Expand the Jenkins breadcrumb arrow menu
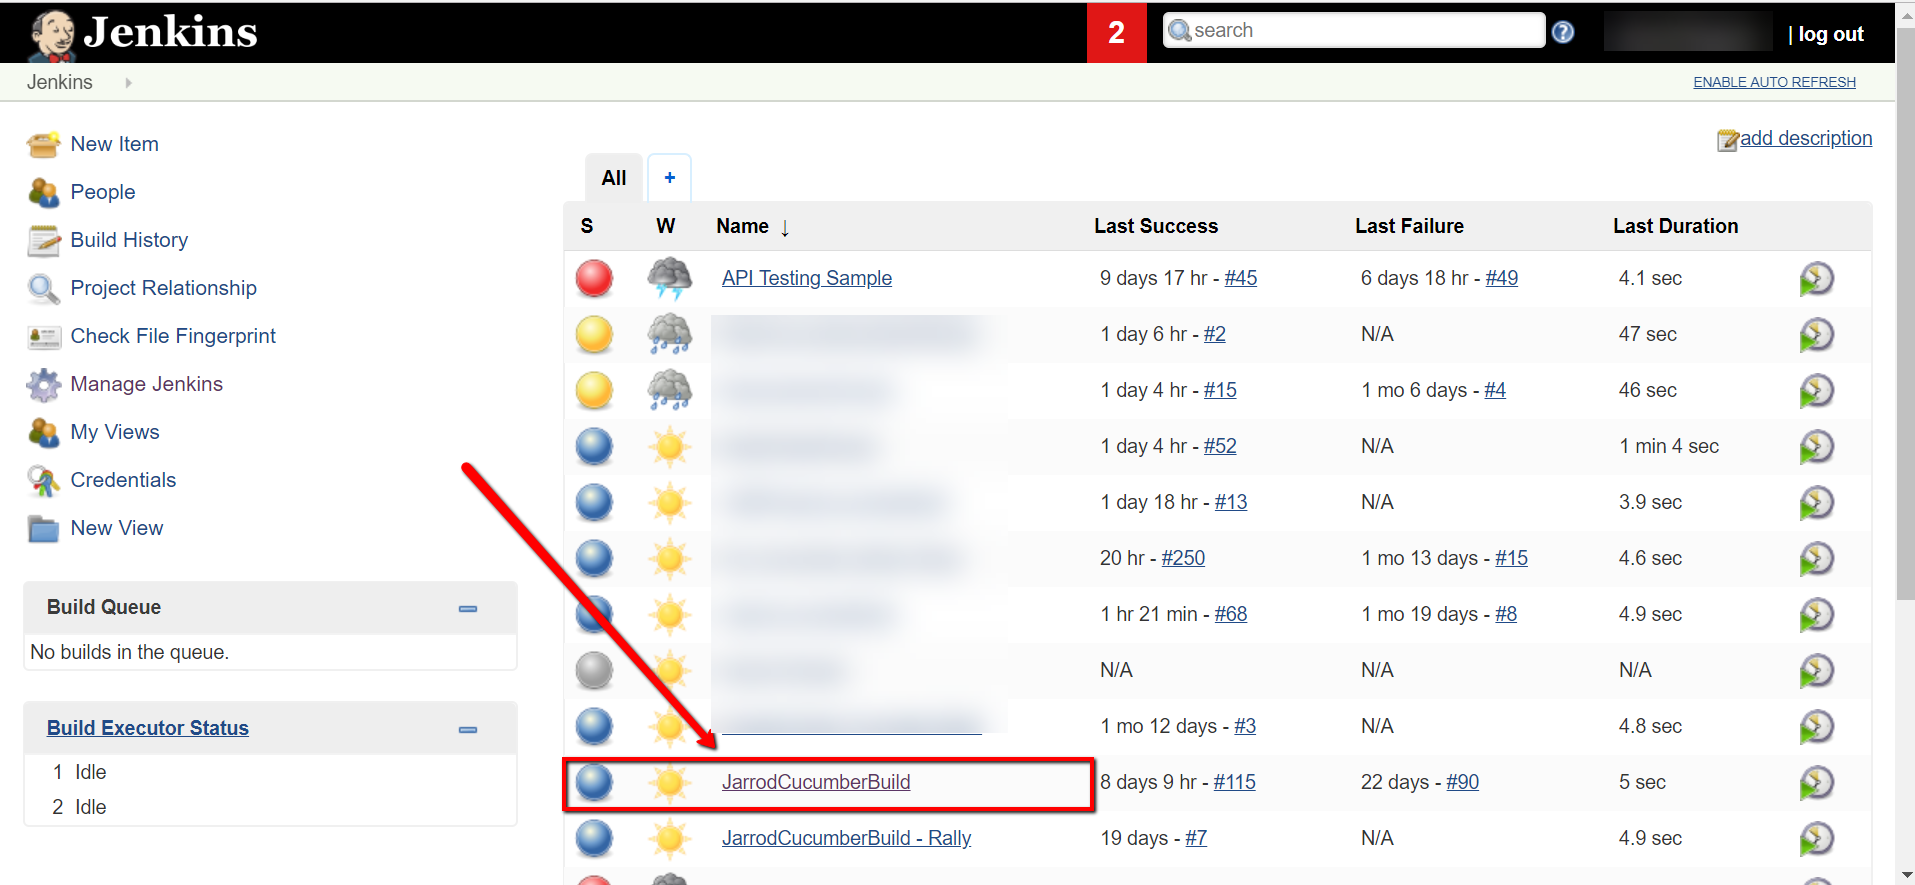1915x885 pixels. coord(128,83)
